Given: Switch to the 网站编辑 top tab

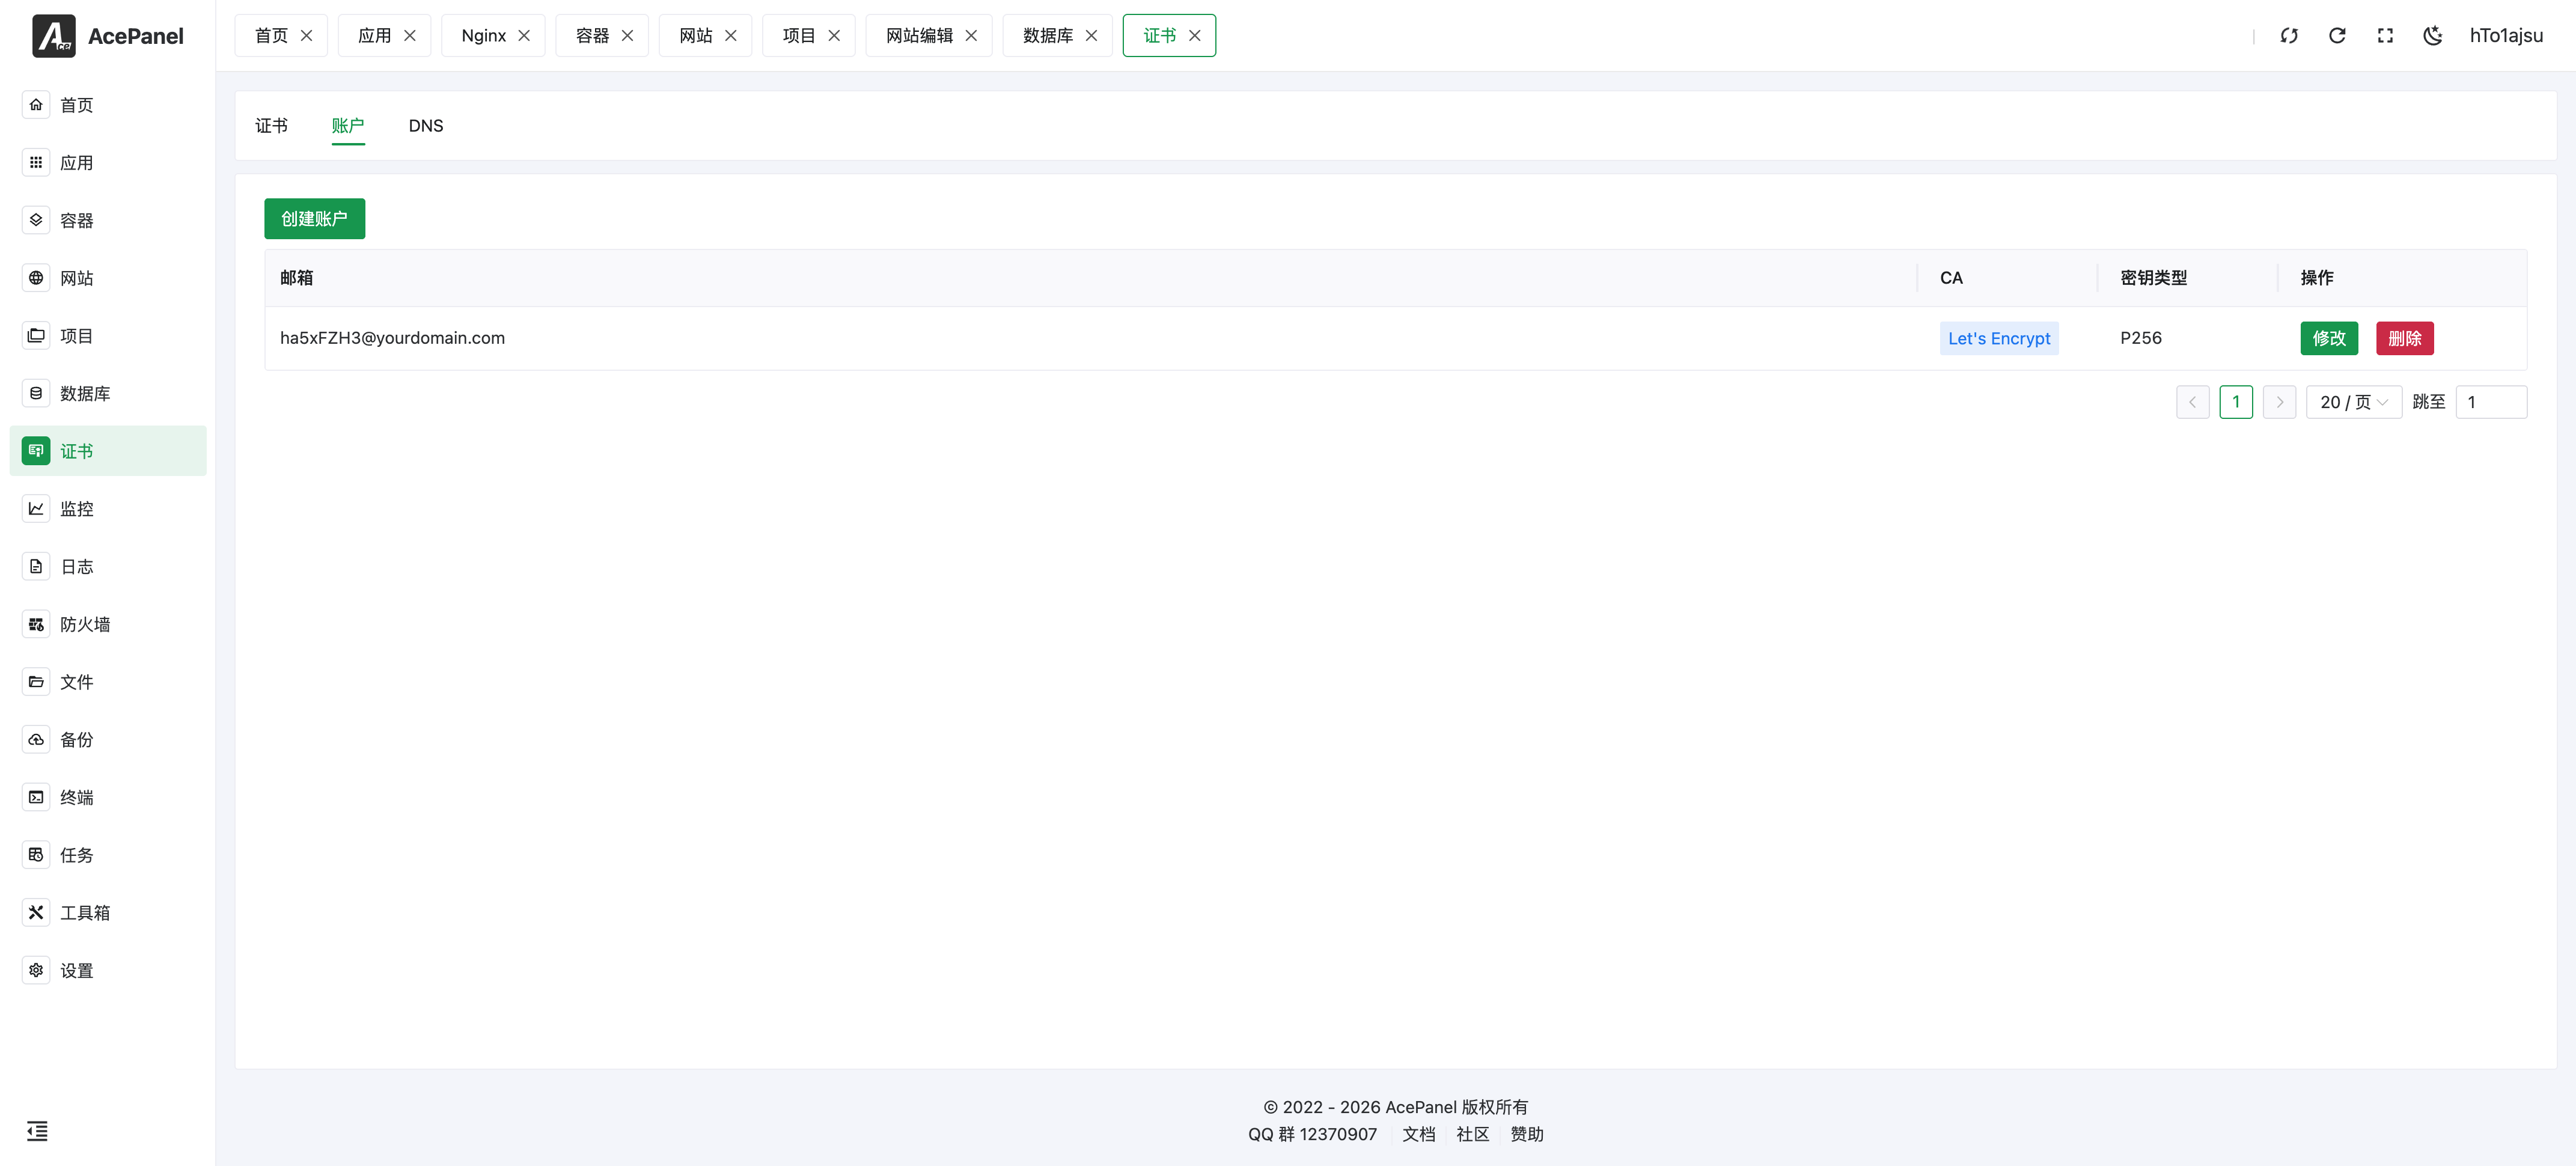Looking at the screenshot, I should (x=919, y=36).
